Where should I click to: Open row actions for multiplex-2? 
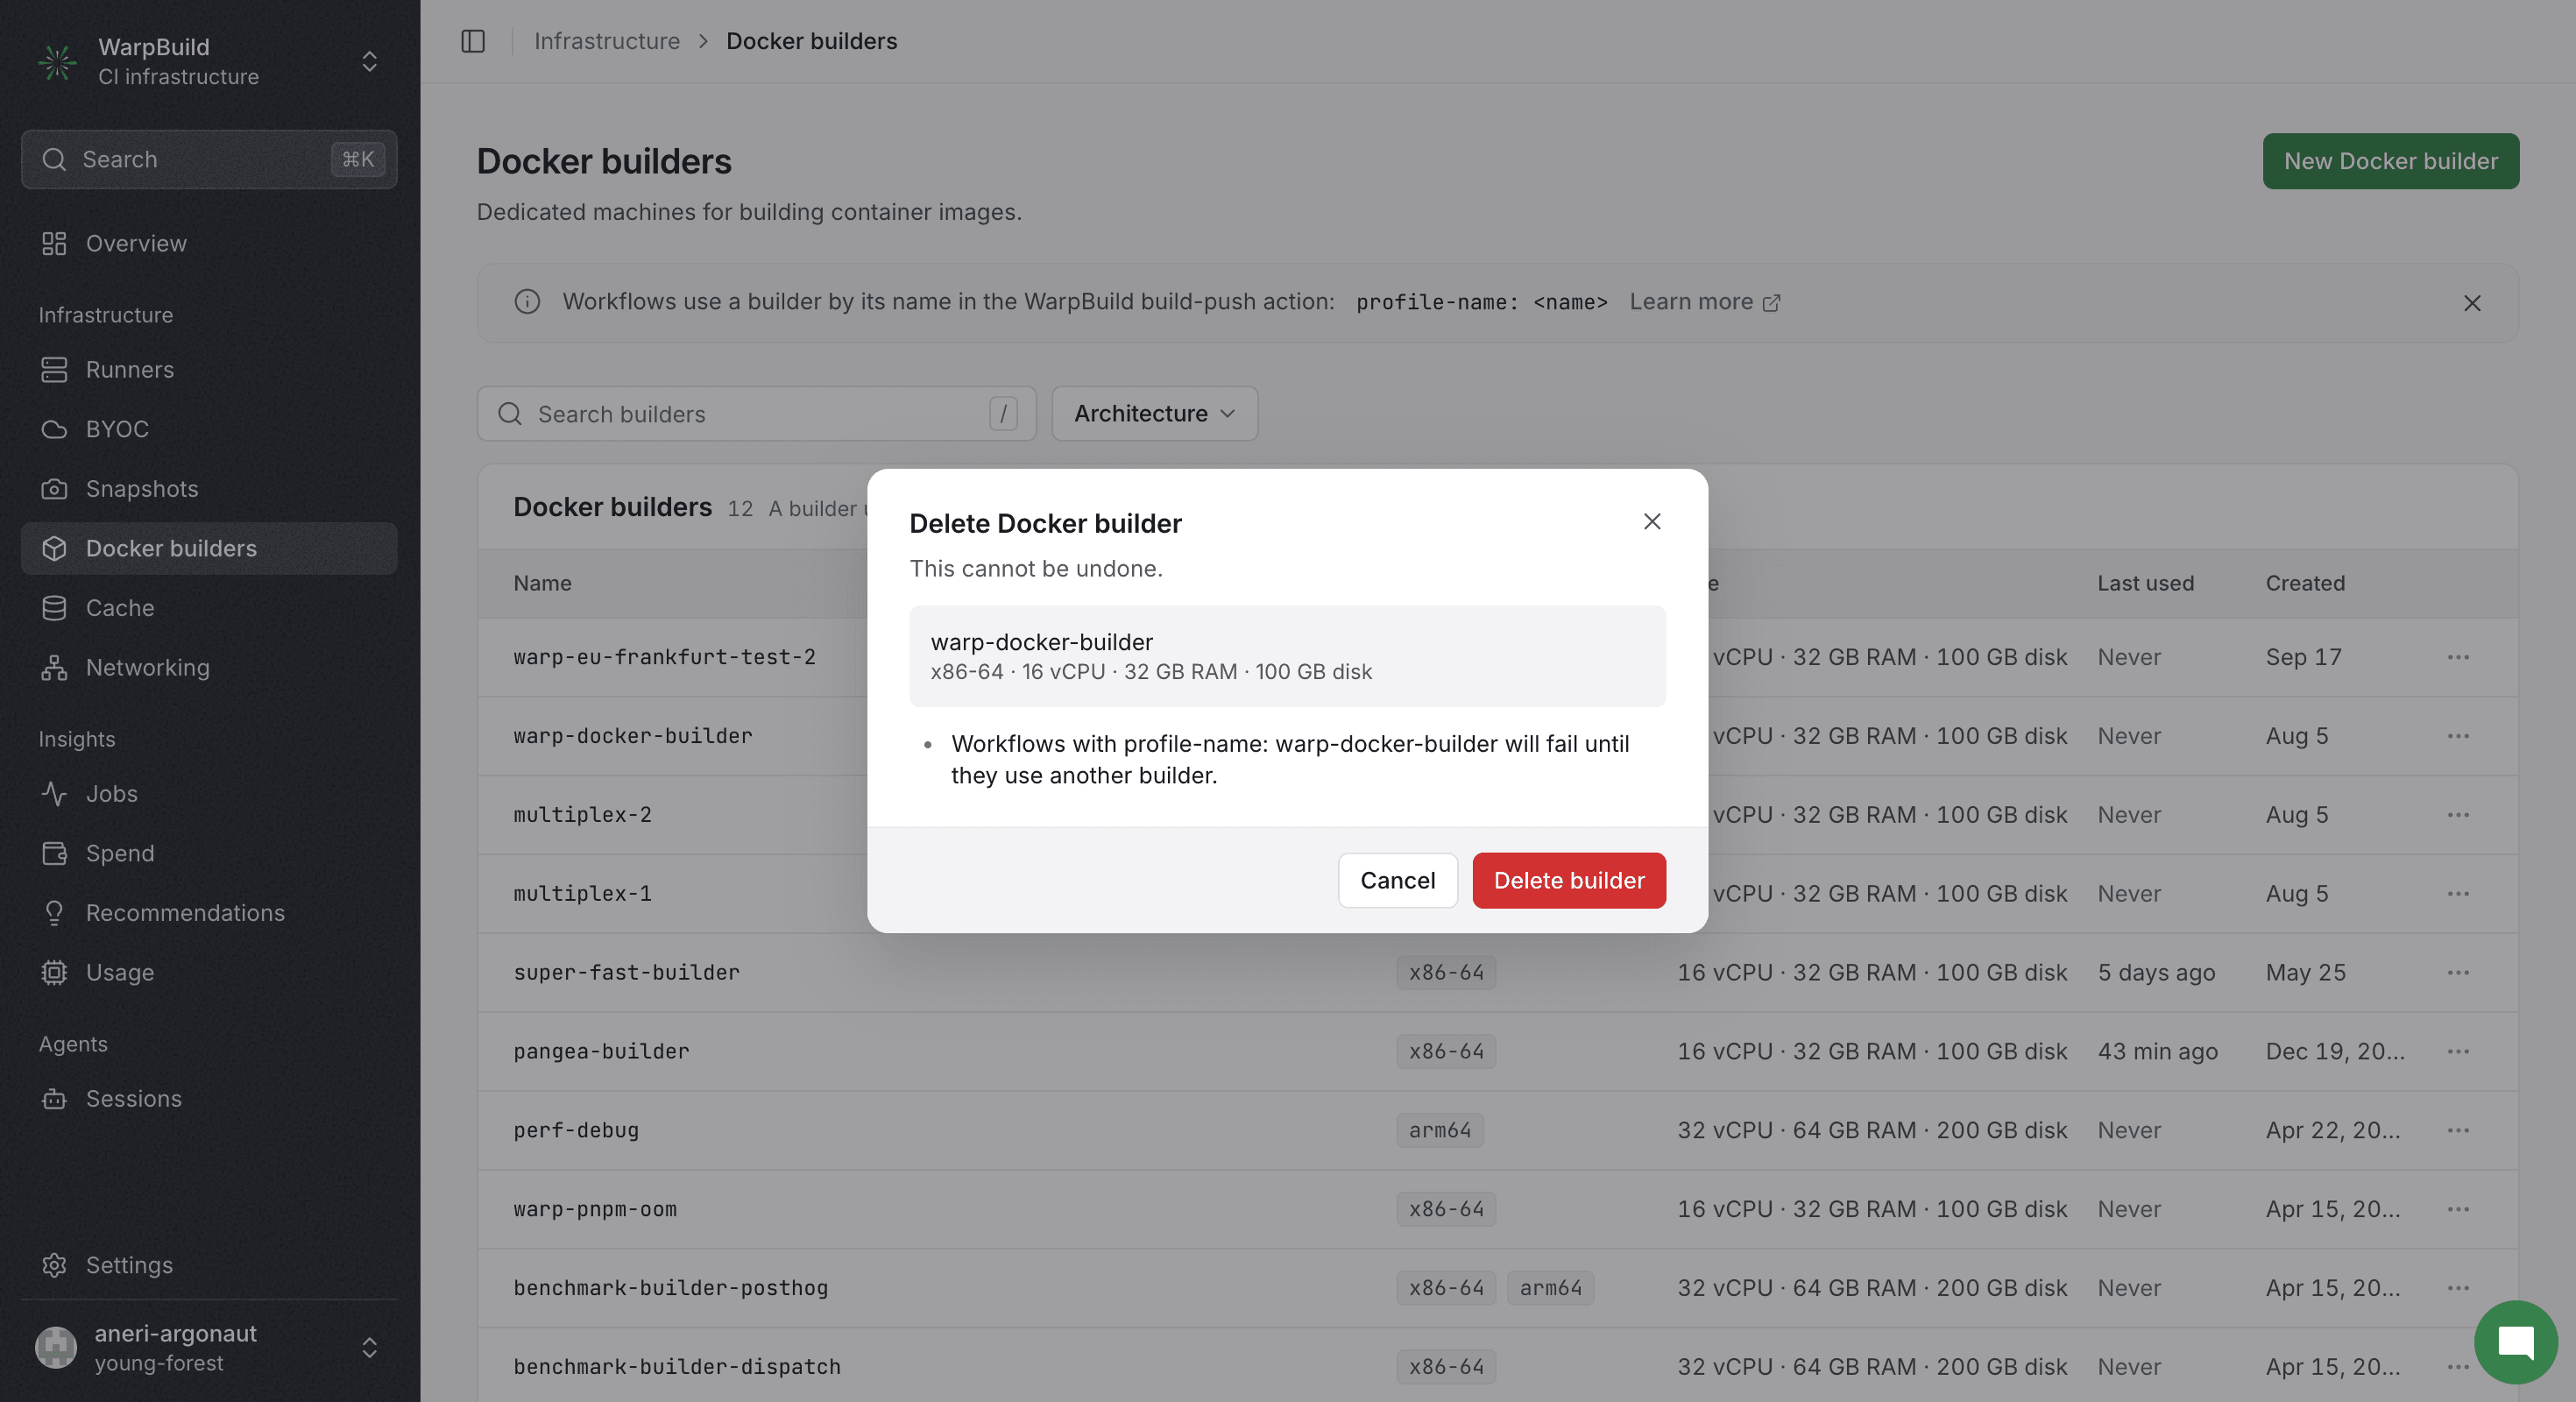coord(2458,815)
